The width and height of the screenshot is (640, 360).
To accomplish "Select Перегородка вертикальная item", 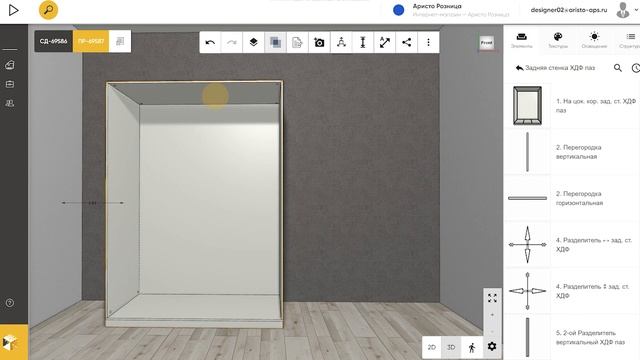I will (x=571, y=152).
